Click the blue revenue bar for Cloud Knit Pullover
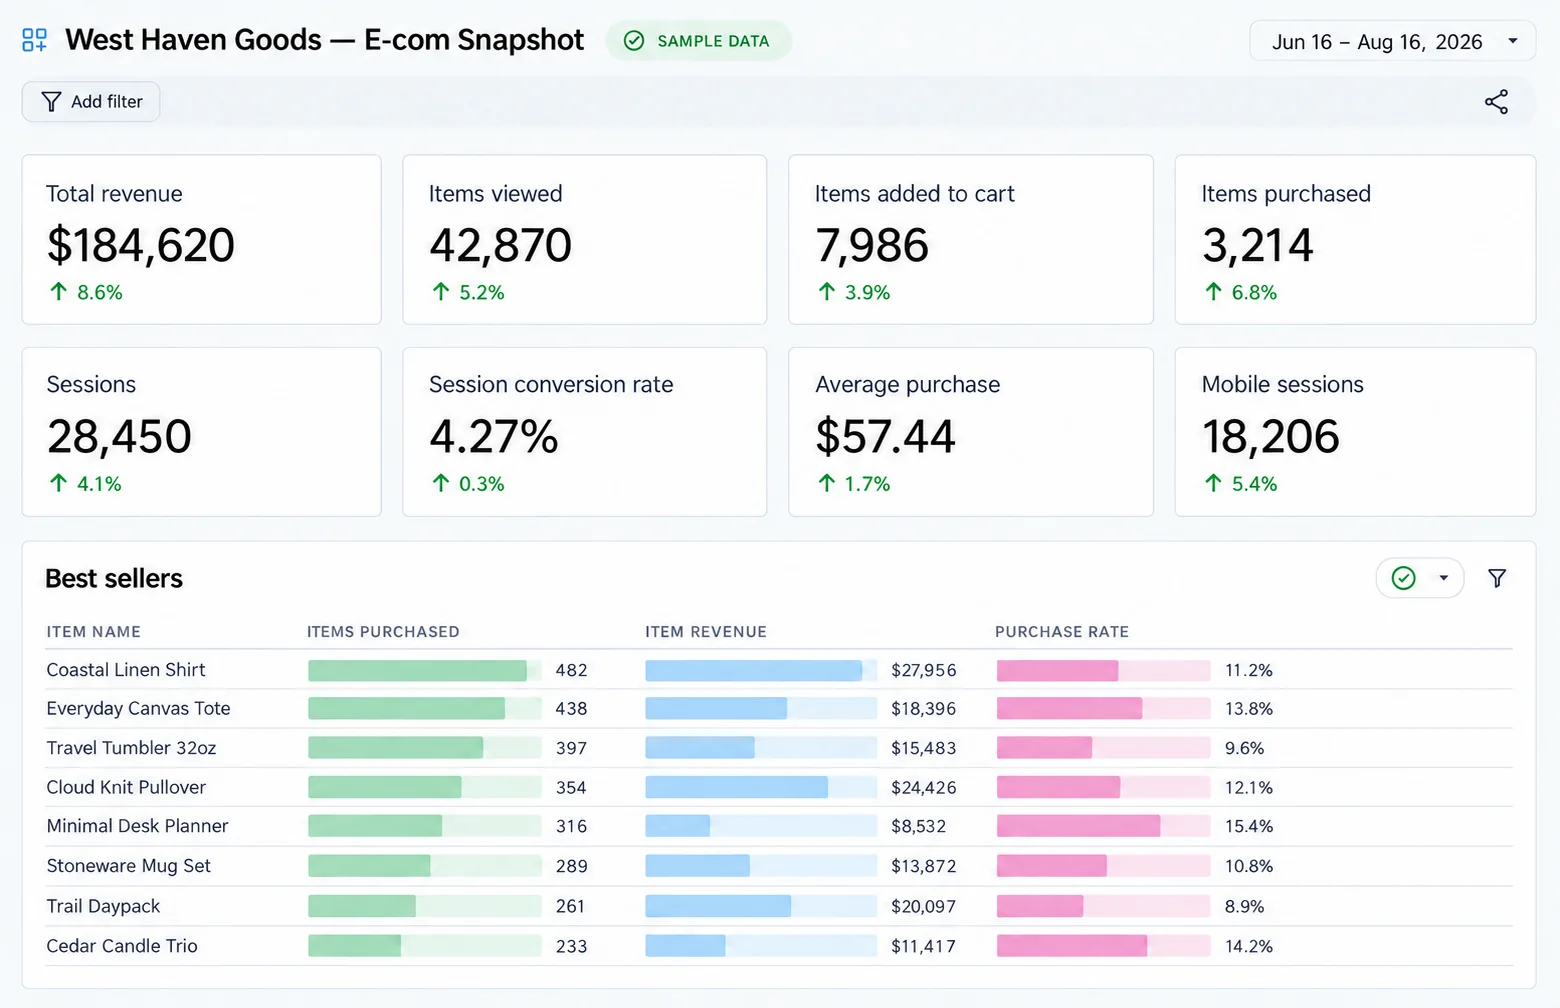The height and width of the screenshot is (1008, 1560). click(737, 788)
